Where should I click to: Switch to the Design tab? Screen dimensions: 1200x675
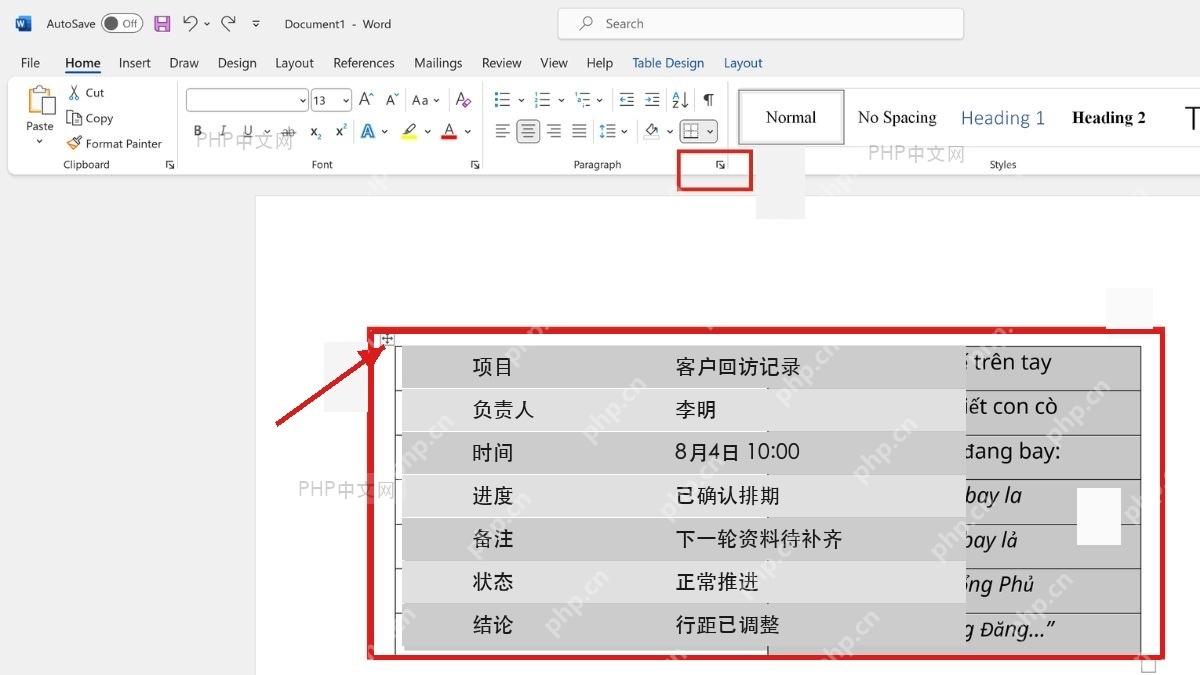point(237,63)
